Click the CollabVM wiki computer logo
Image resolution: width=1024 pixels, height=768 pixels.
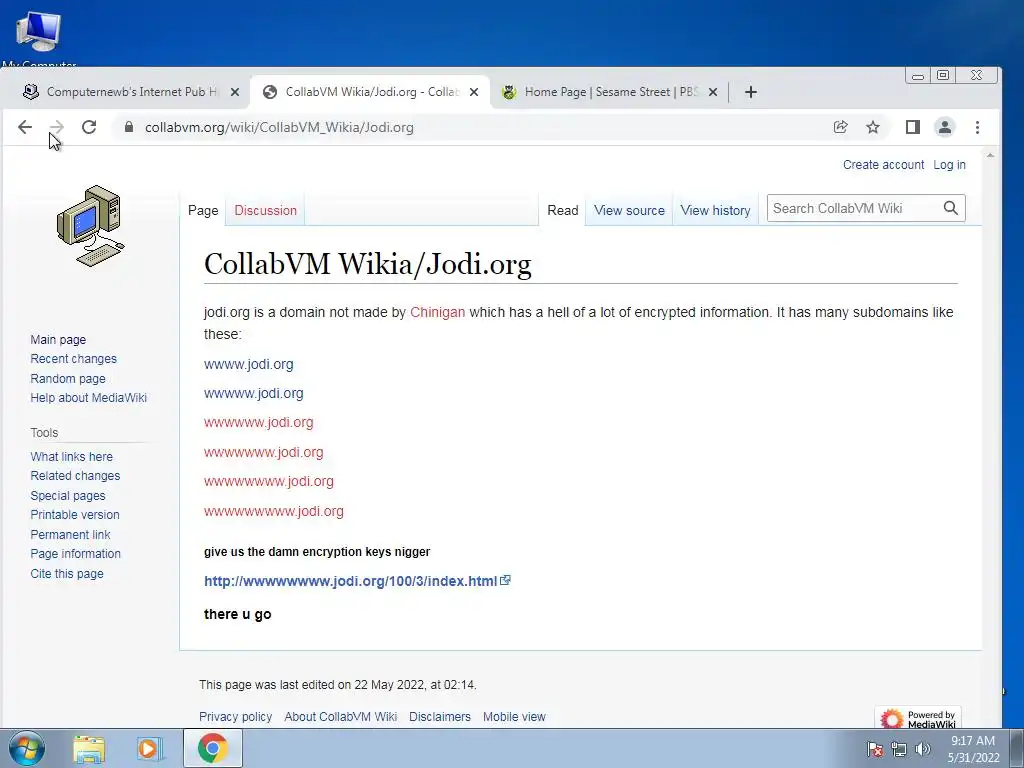[x=90, y=226]
